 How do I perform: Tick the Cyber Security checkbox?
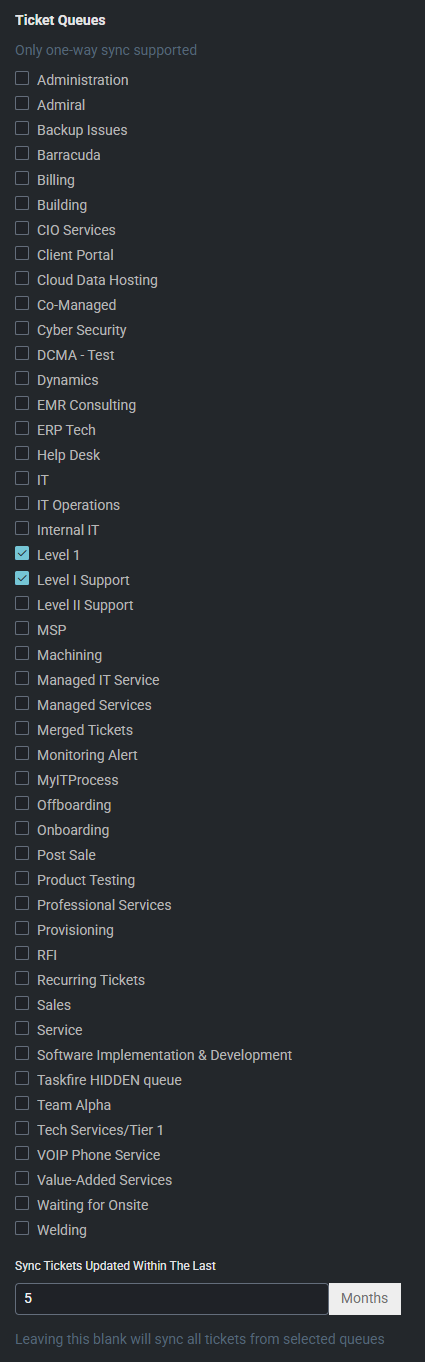click(22, 328)
